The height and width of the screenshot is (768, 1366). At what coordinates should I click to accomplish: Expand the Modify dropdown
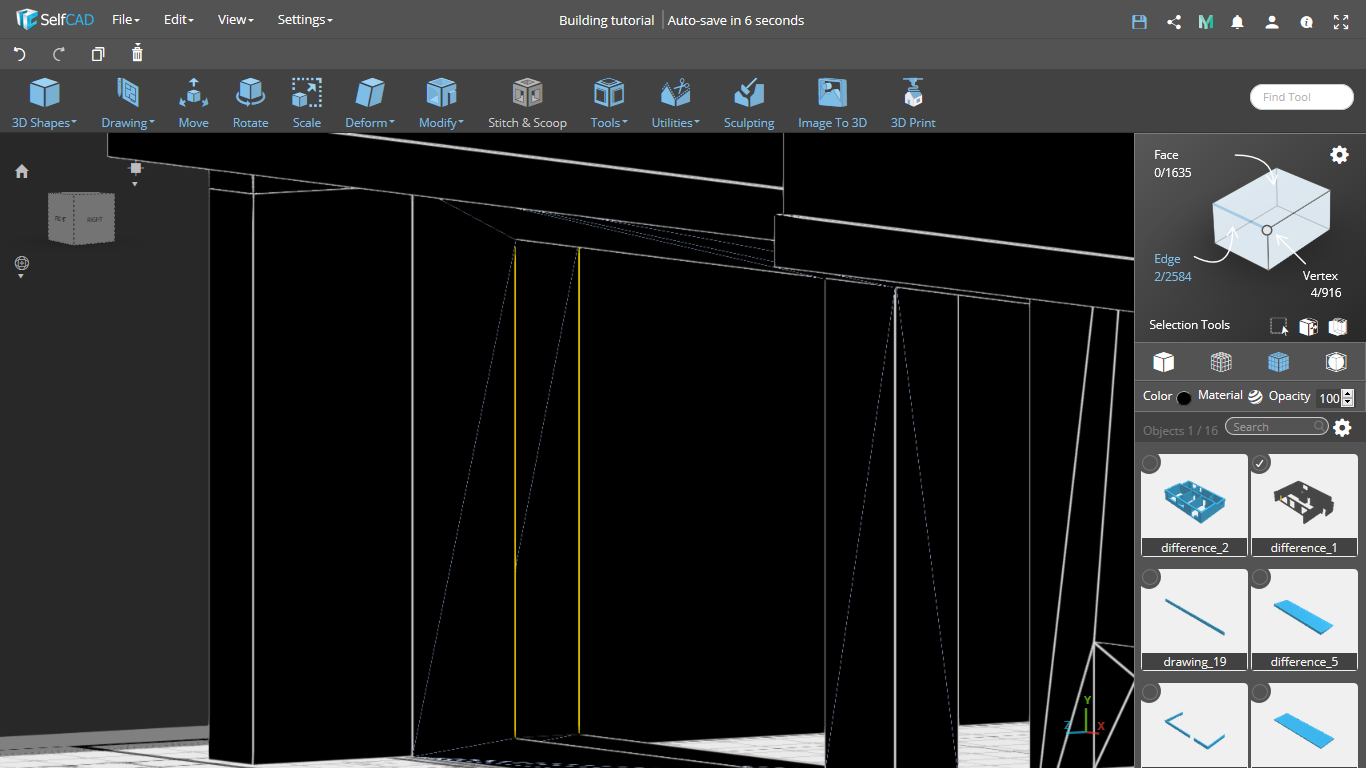(x=441, y=104)
